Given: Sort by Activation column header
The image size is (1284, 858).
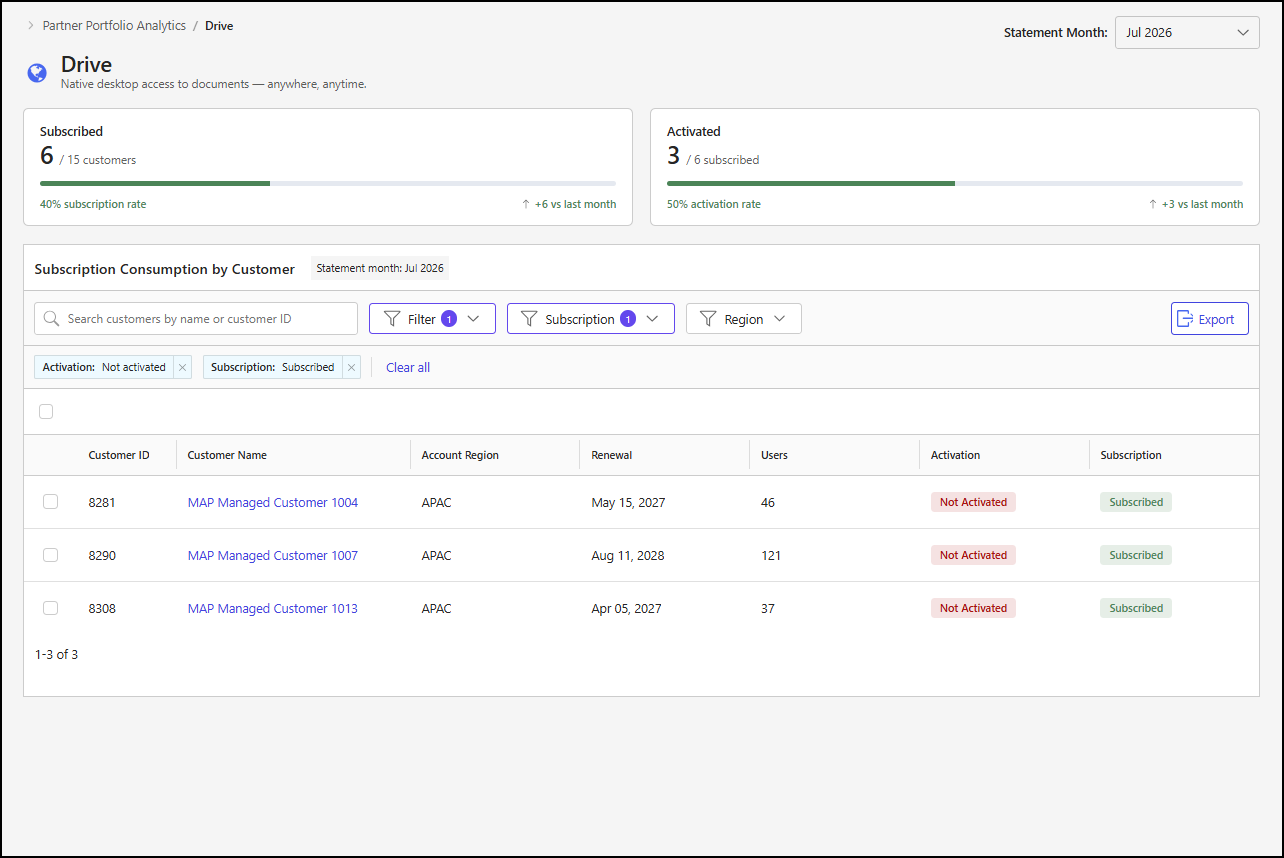Looking at the screenshot, I should coord(955,455).
